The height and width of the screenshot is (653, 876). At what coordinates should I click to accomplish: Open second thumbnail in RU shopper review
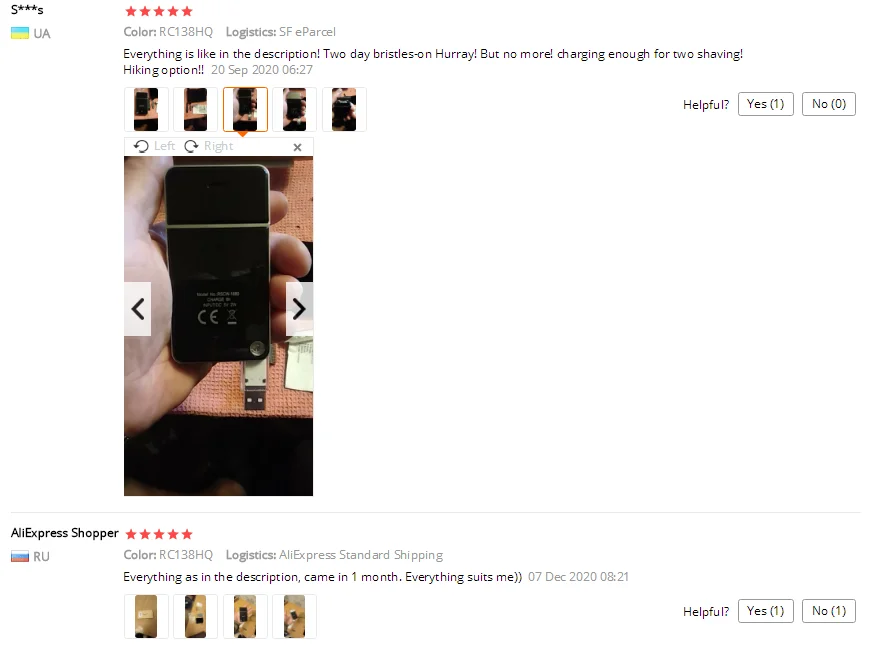click(196, 617)
